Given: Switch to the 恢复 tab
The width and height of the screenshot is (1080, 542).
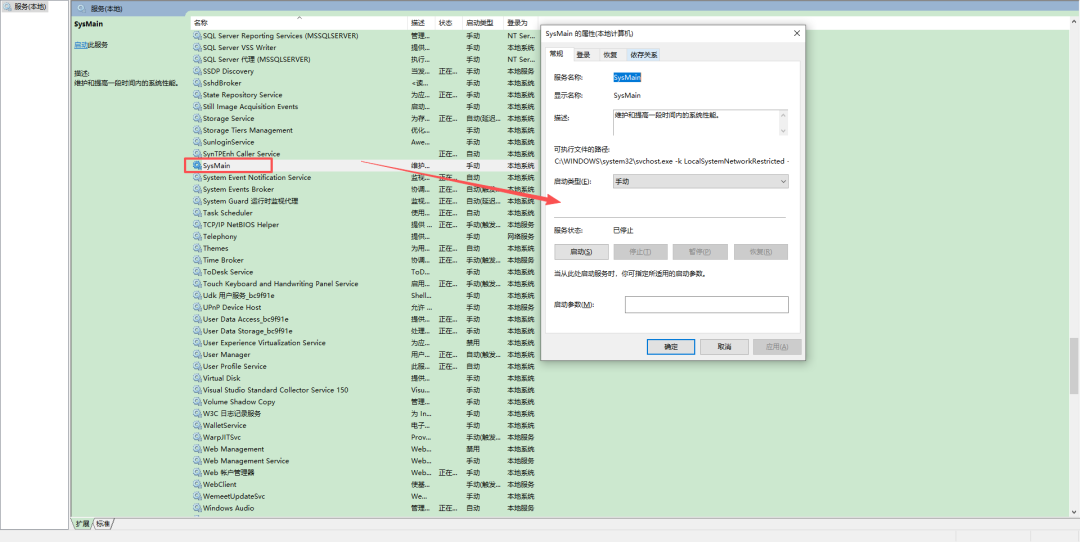Looking at the screenshot, I should coord(610,54).
